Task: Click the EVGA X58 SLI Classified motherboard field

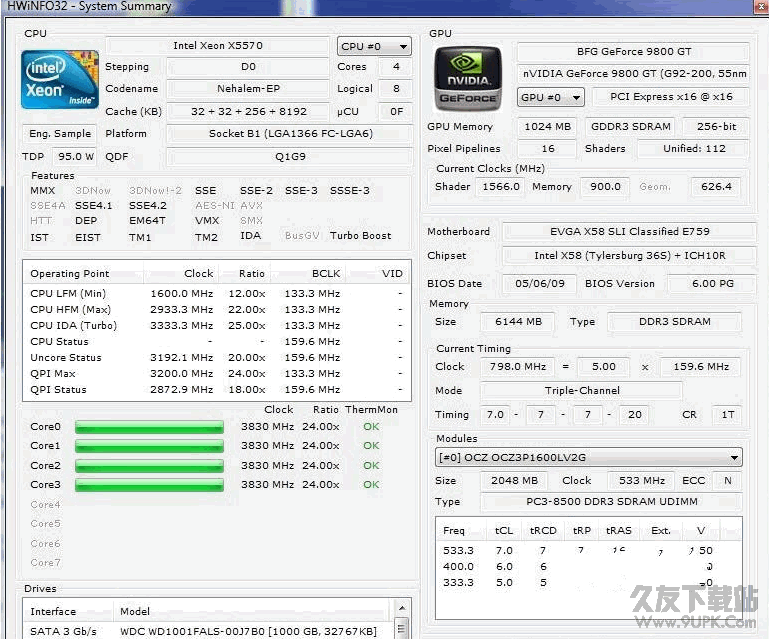Action: [x=629, y=231]
